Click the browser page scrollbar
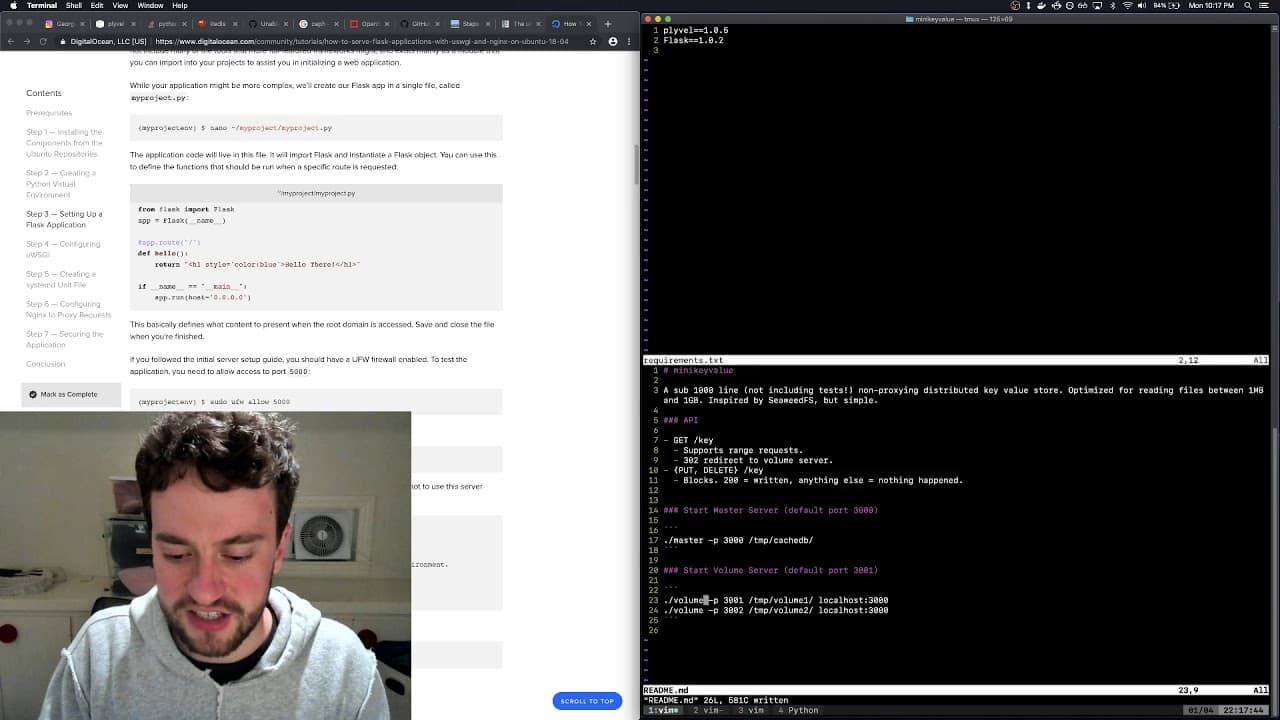This screenshot has height=720, width=1280. click(x=636, y=165)
